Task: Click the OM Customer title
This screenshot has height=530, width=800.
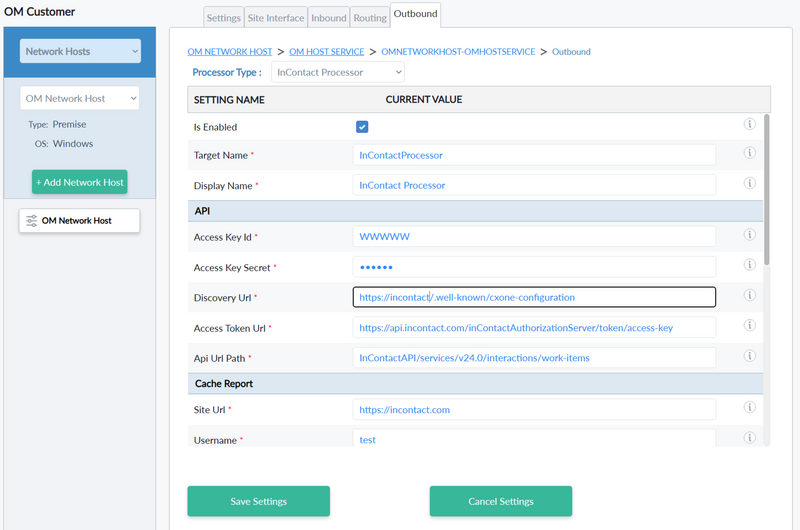Action: click(39, 12)
